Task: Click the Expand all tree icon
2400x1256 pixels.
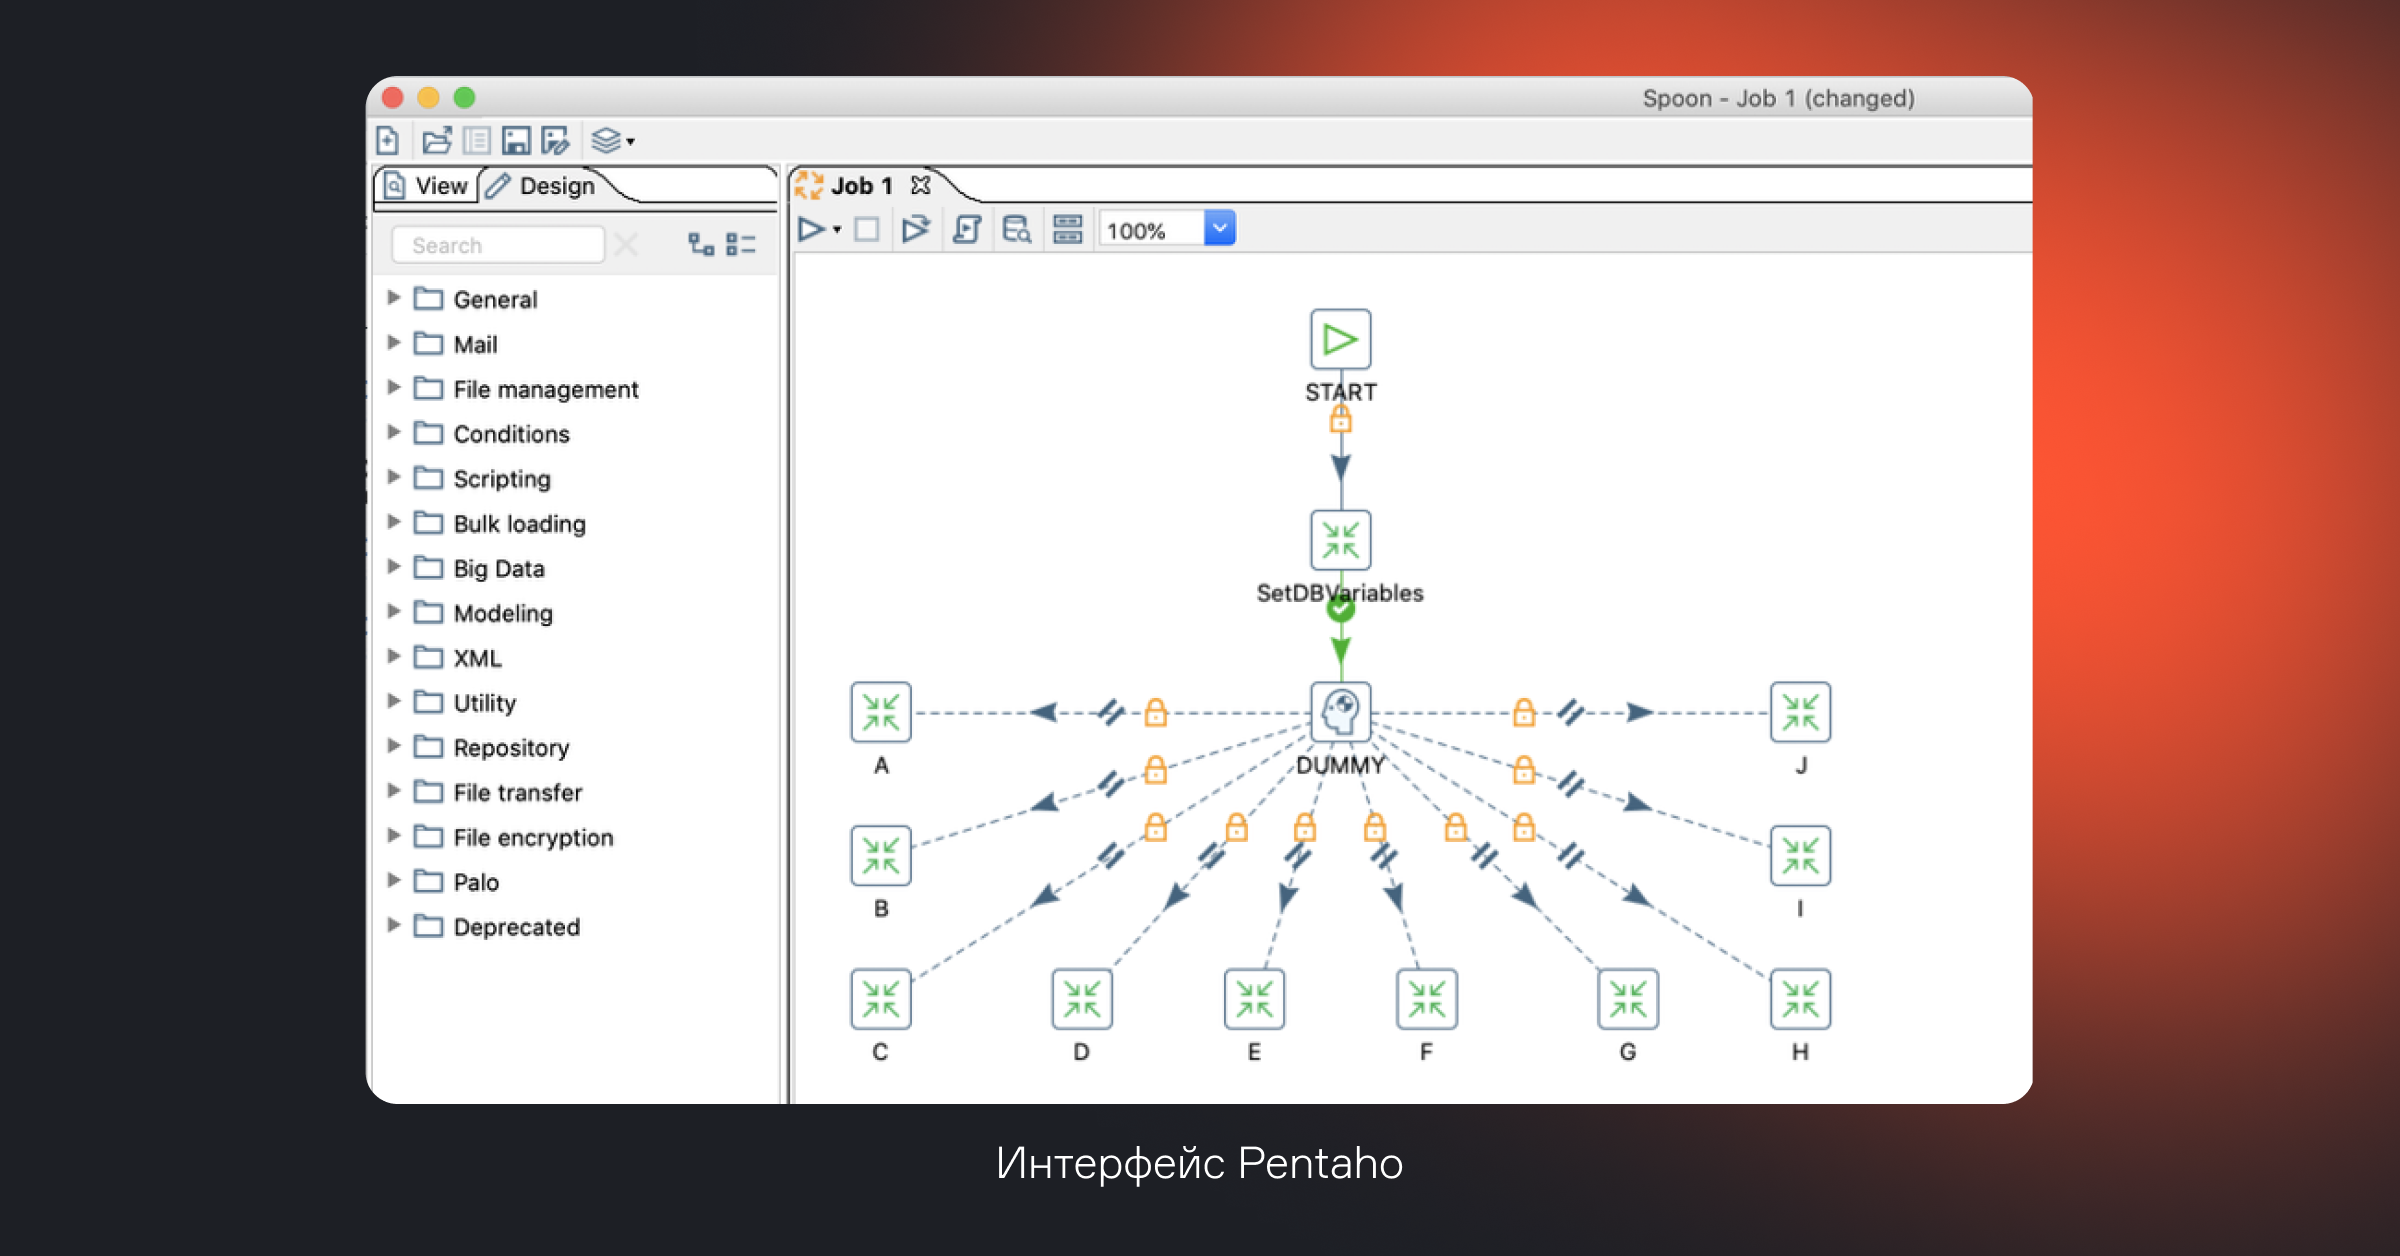Action: [x=701, y=244]
